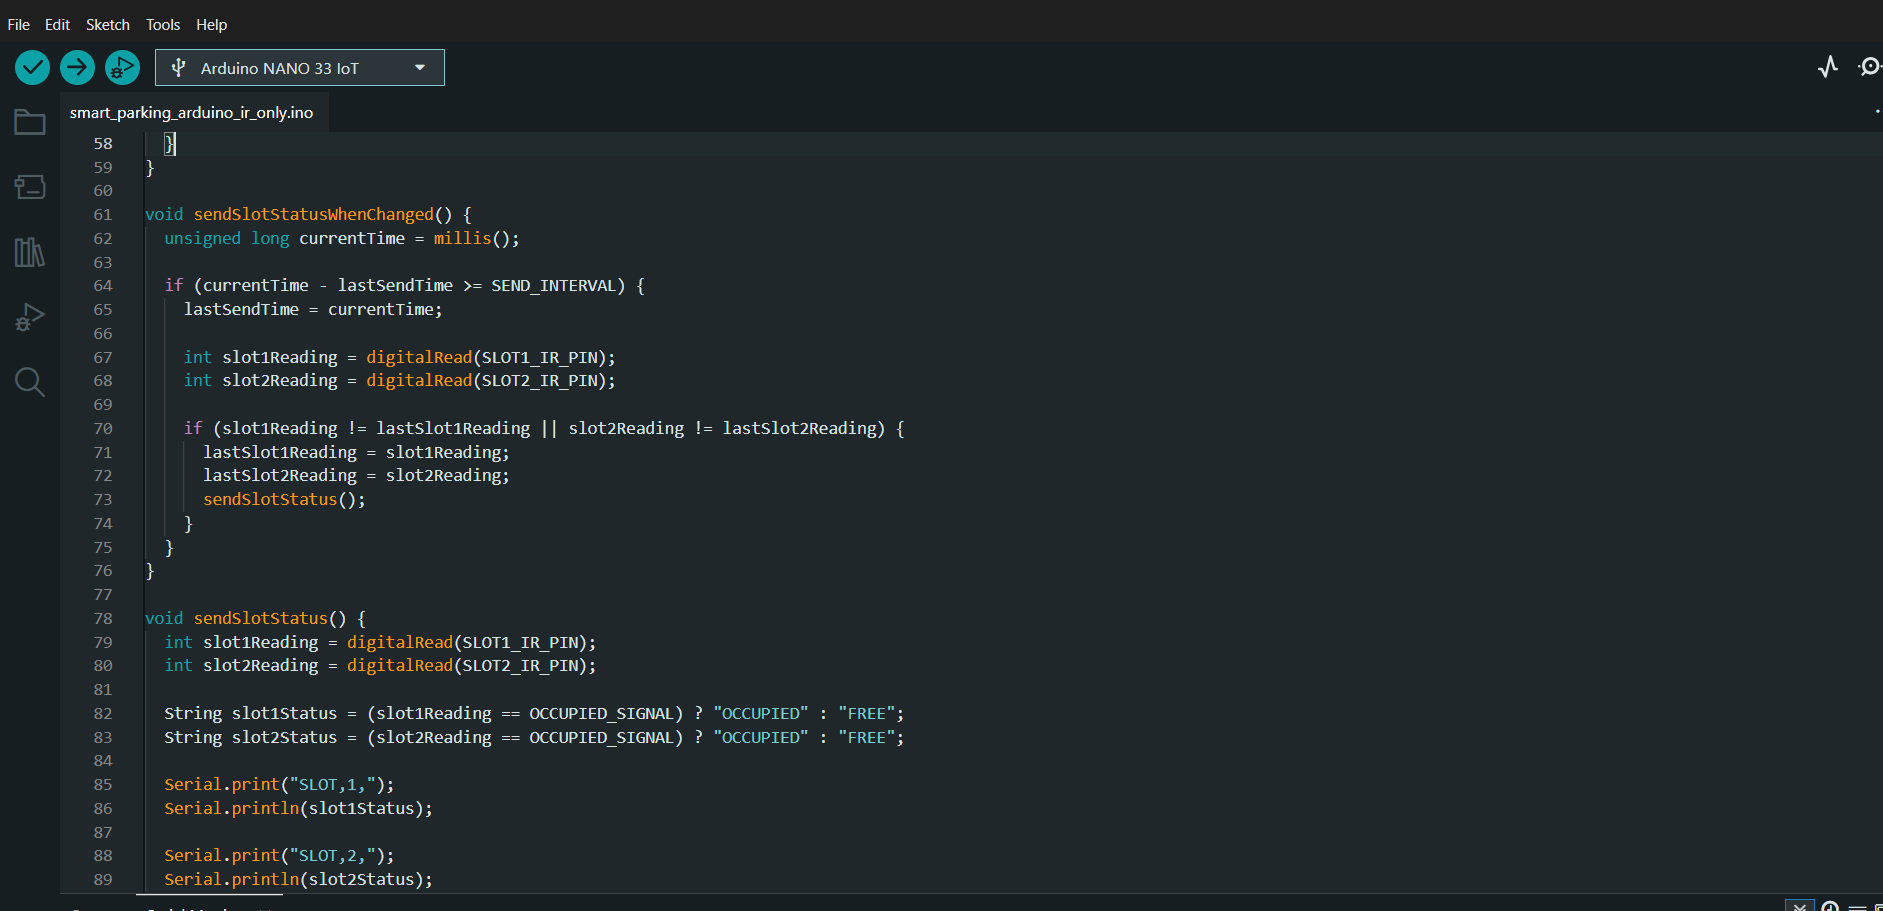Click closing brace on line 76
The image size is (1883, 911).
pos(150,571)
